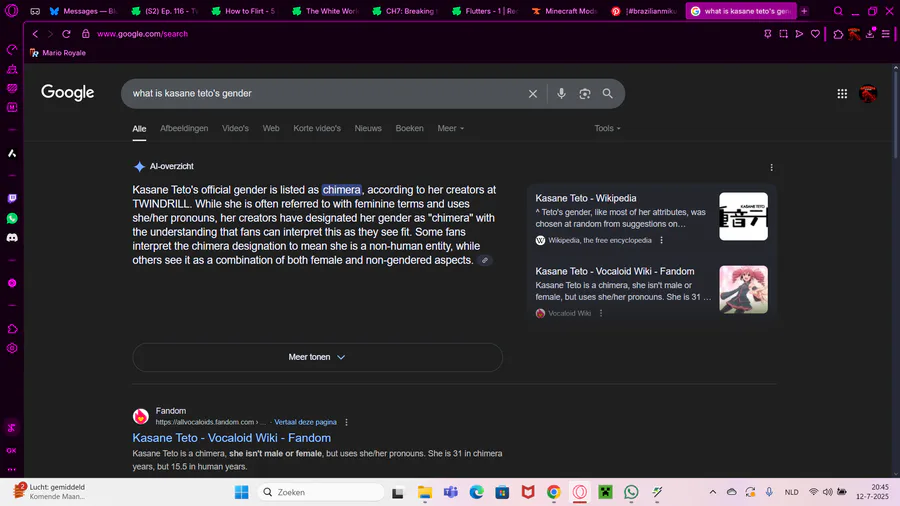Switch to the How to Flirt tab

point(244,11)
